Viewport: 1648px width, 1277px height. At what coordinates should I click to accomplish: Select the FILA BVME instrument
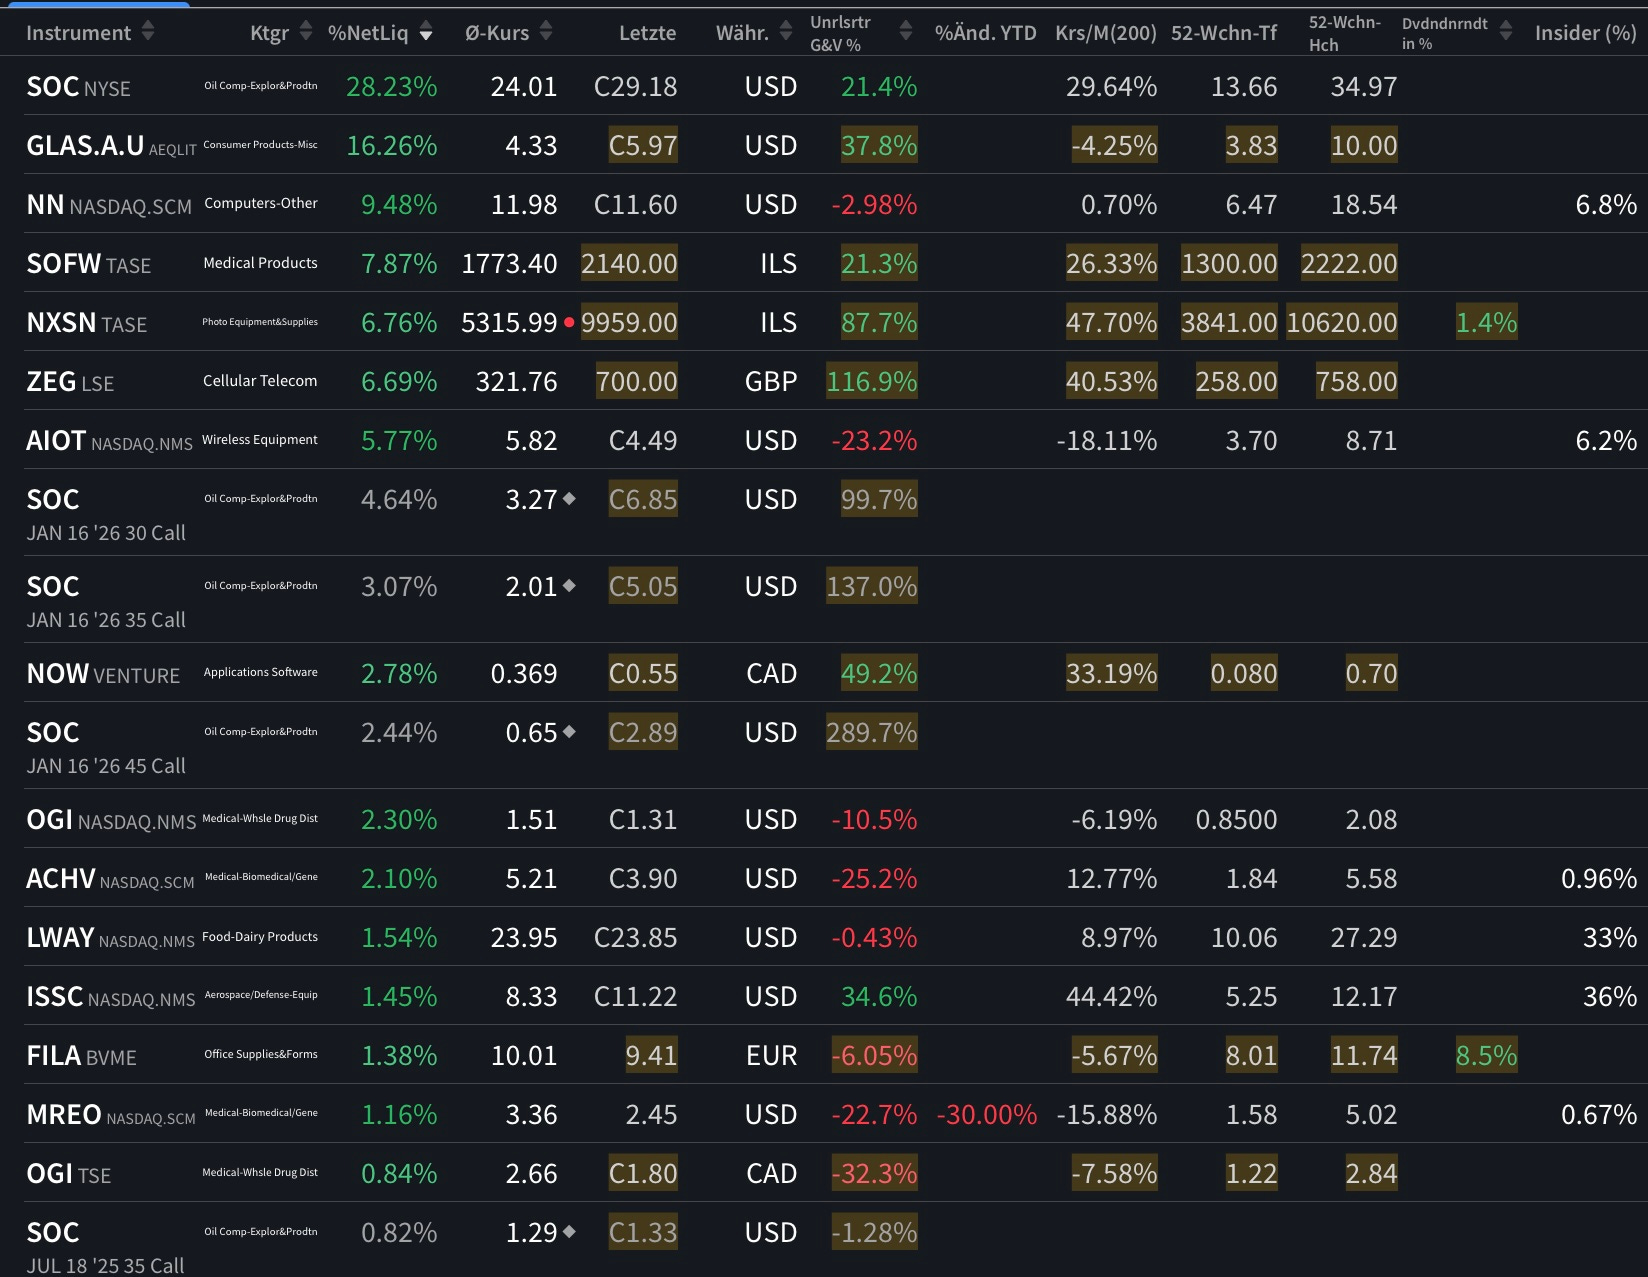[x=81, y=1056]
